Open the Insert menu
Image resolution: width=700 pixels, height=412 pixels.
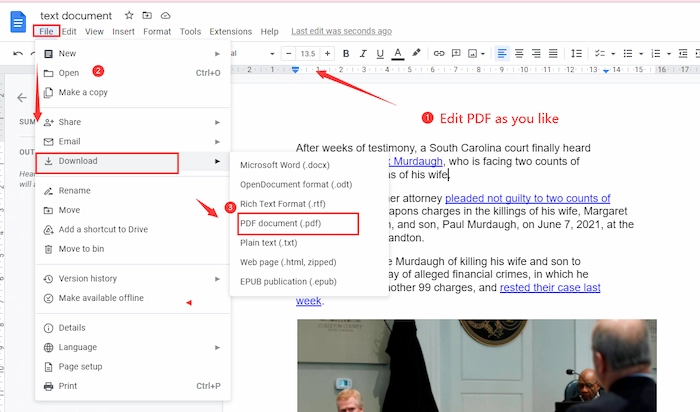point(123,31)
